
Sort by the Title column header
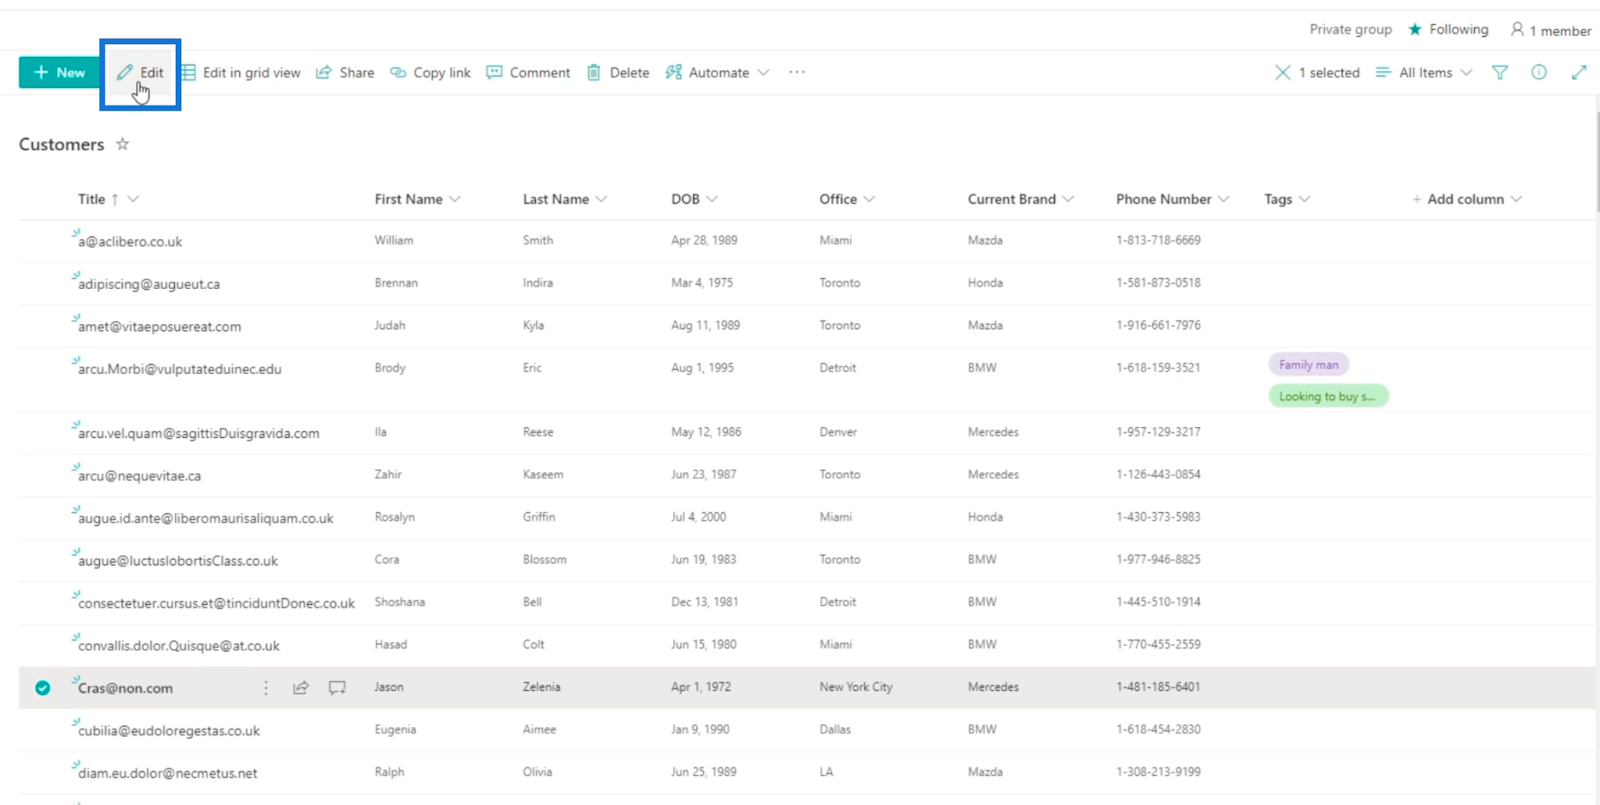[92, 199]
